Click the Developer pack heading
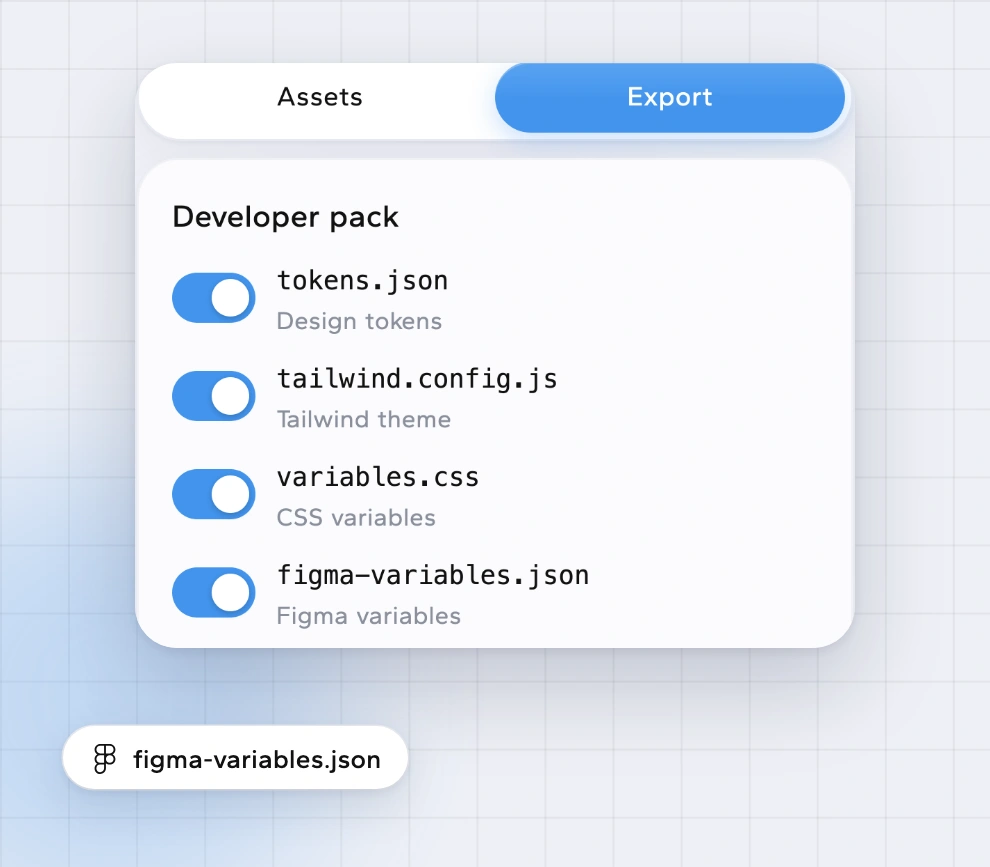 coord(285,218)
